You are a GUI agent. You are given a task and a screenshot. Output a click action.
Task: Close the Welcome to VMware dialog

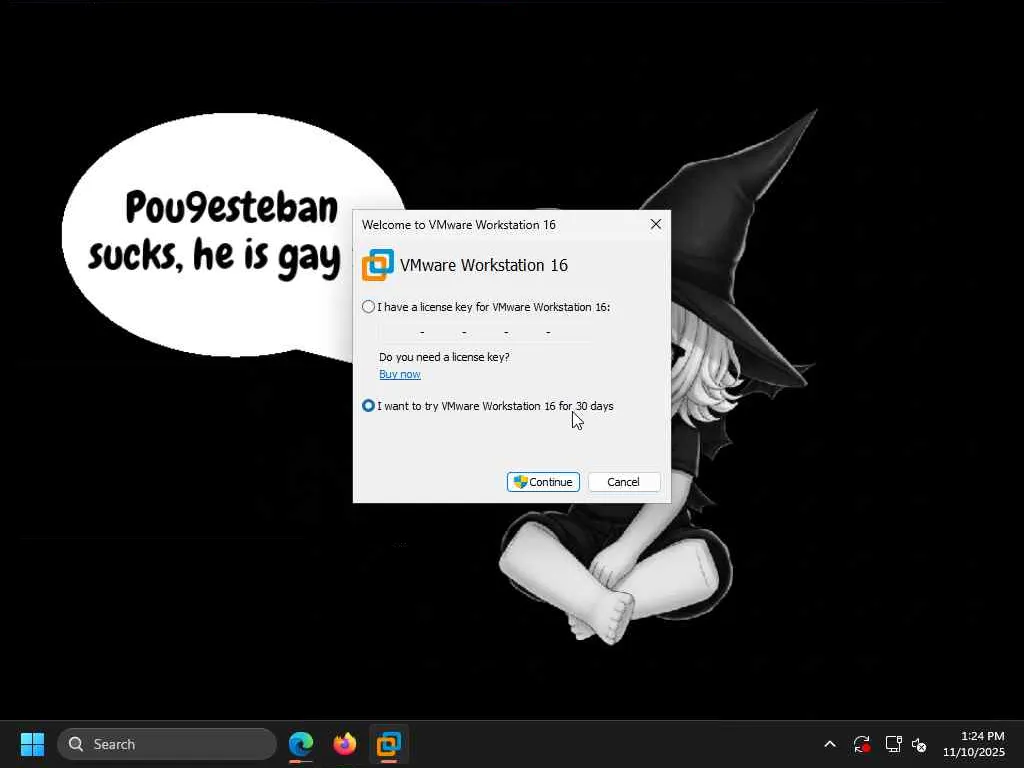click(656, 224)
